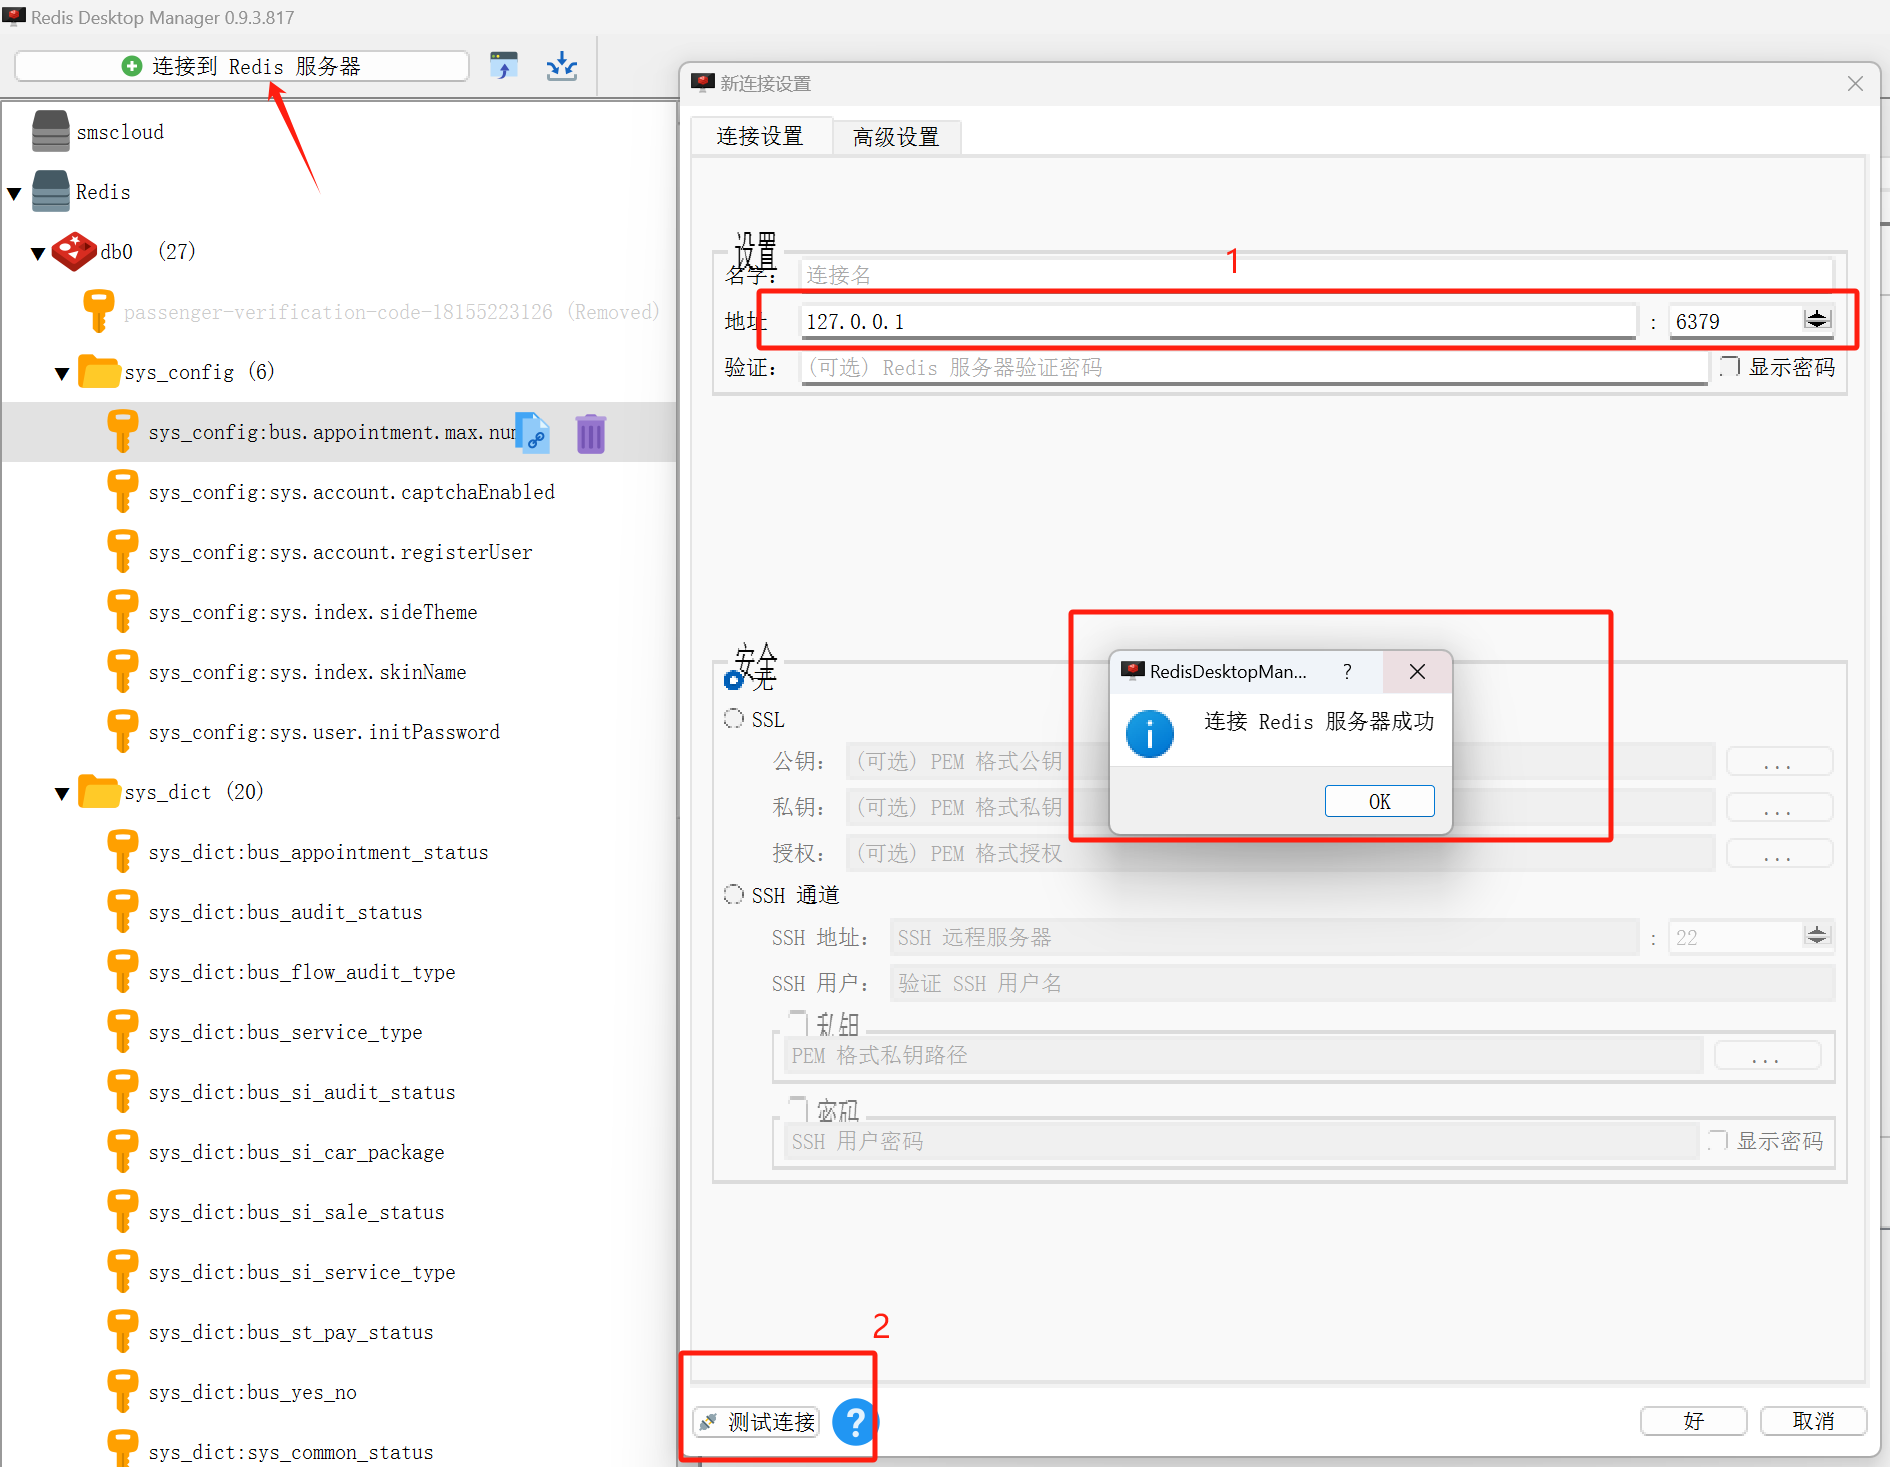Click key icon for sys.account.registerUser
The width and height of the screenshot is (1890, 1467).
(122, 551)
